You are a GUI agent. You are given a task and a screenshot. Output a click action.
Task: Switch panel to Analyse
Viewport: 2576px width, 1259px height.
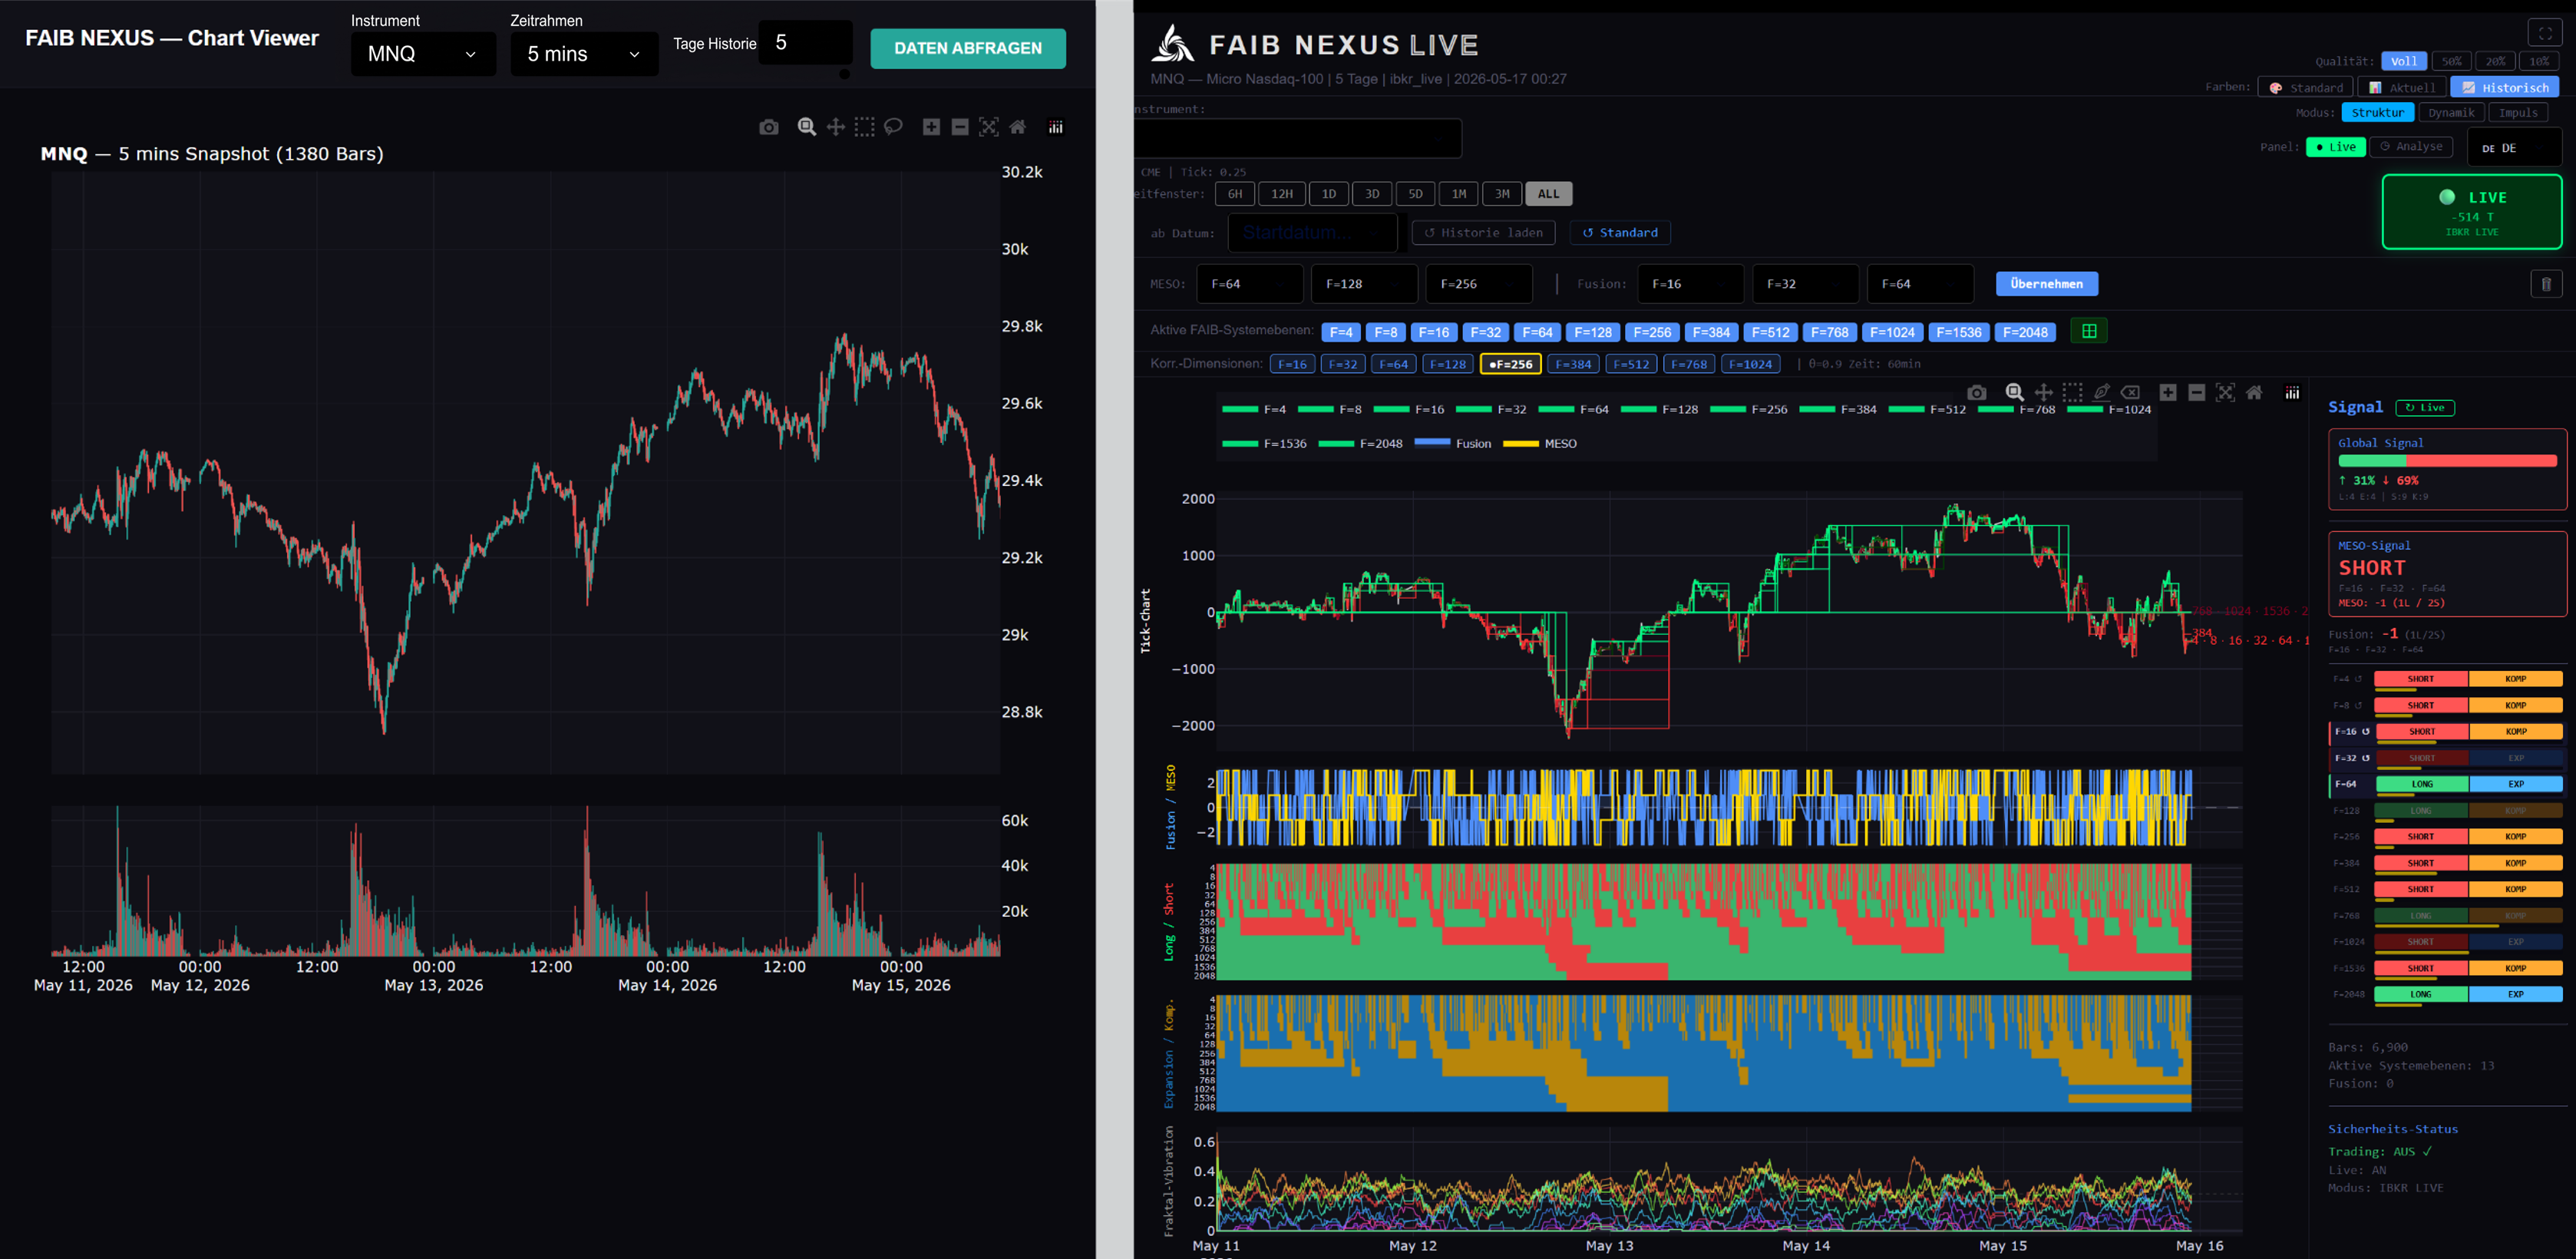tap(2410, 147)
